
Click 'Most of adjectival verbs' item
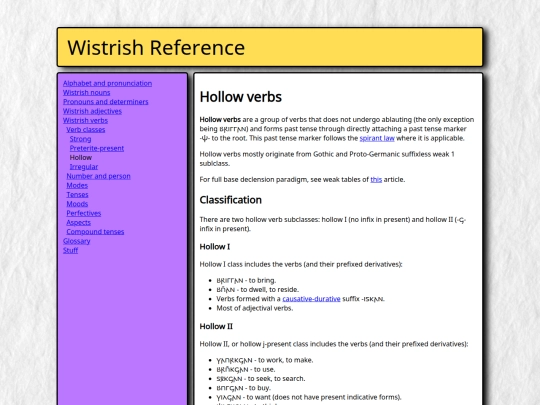pos(255,309)
